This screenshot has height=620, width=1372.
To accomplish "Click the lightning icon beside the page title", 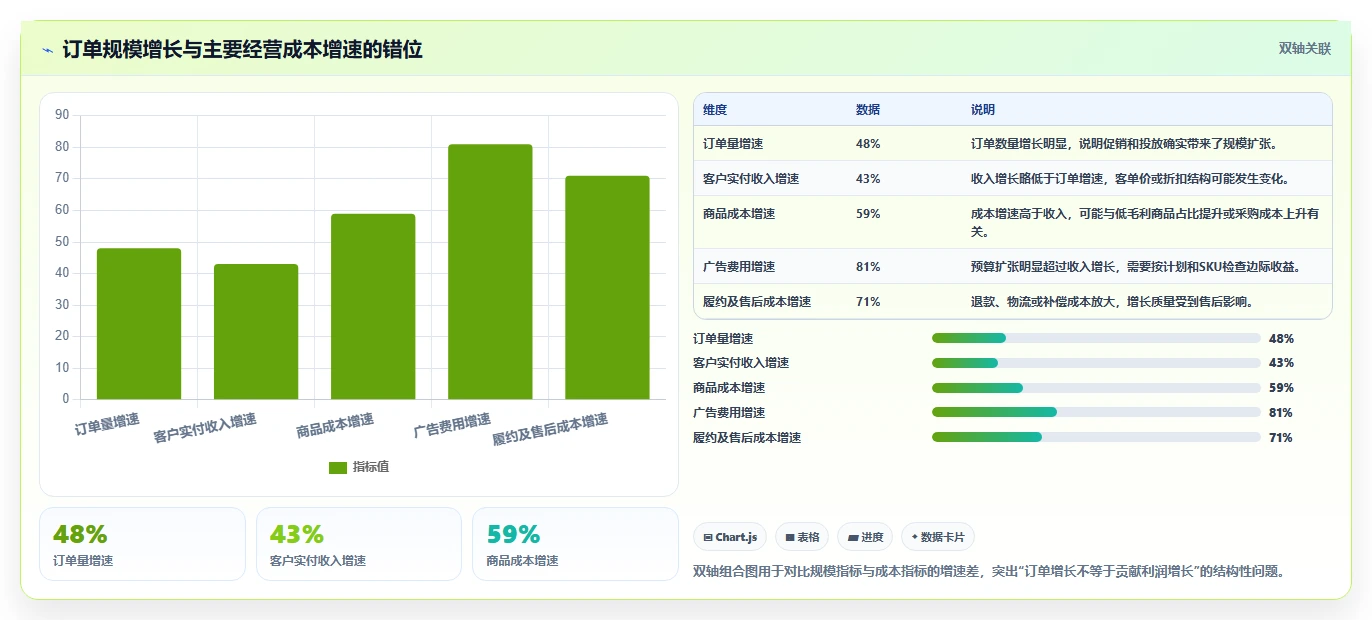I will (47, 49).
